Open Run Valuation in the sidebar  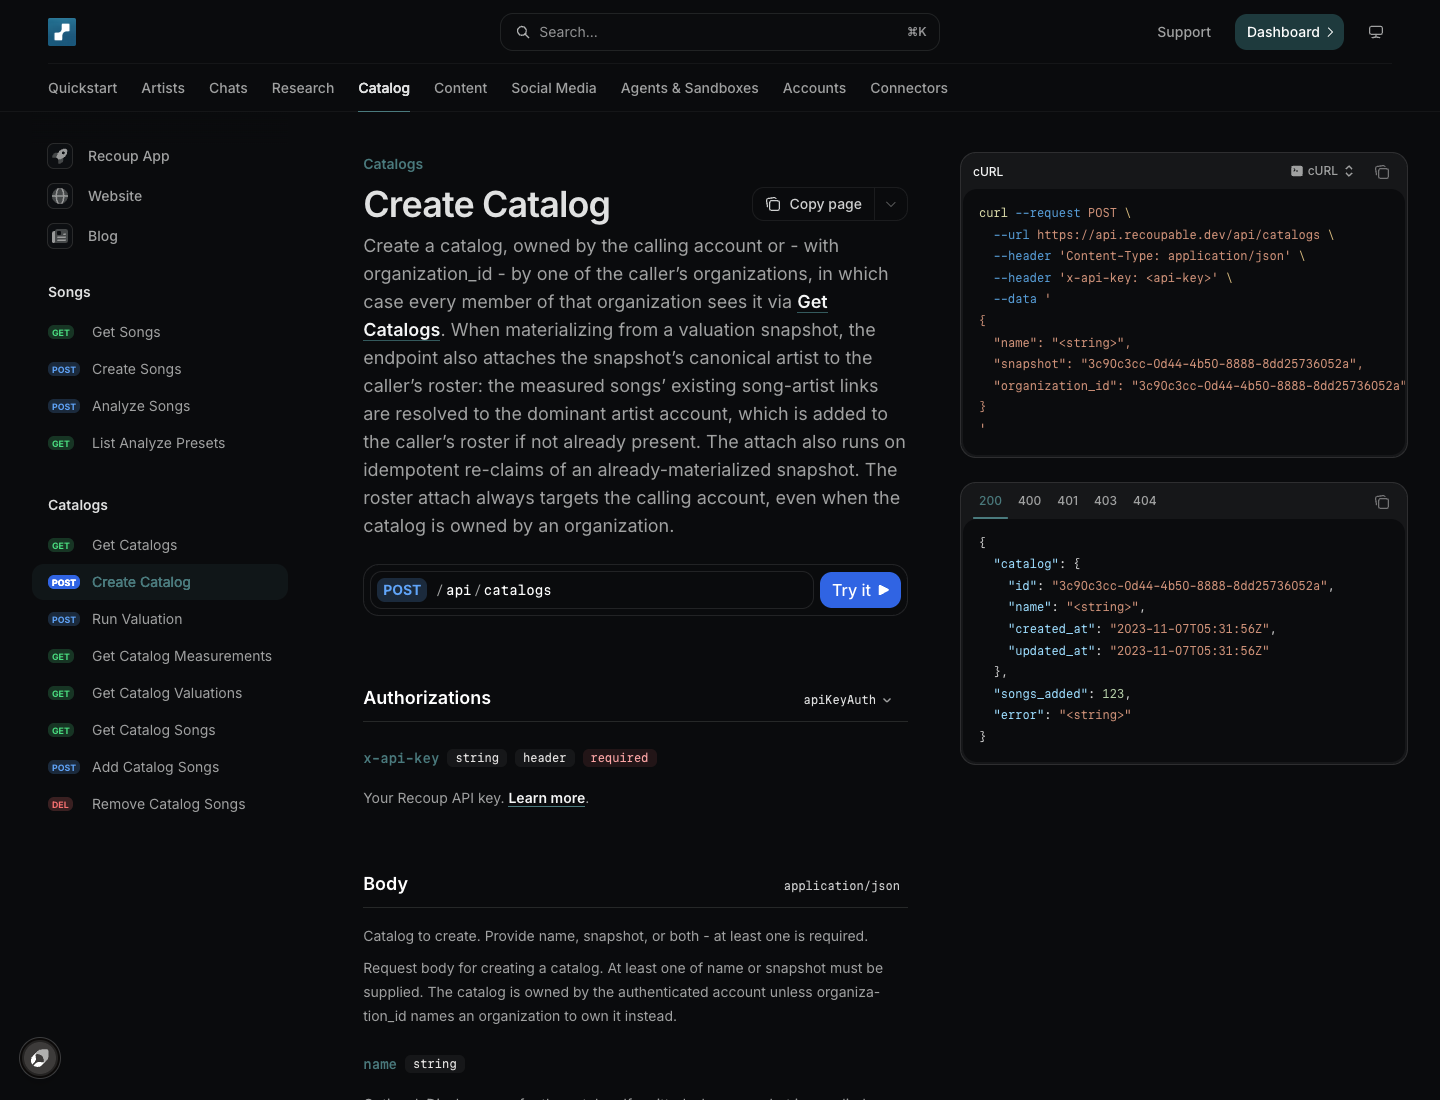point(160,619)
